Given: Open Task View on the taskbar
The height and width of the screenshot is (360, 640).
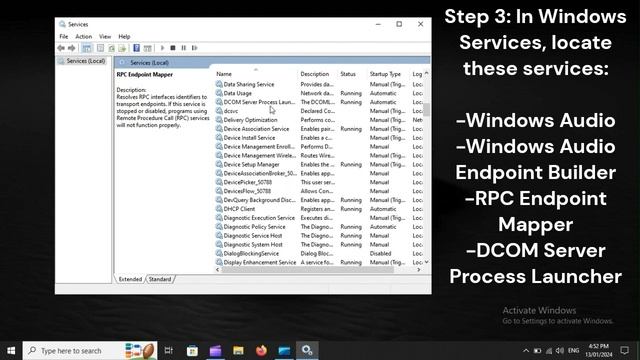Looking at the screenshot, I should 169,351.
